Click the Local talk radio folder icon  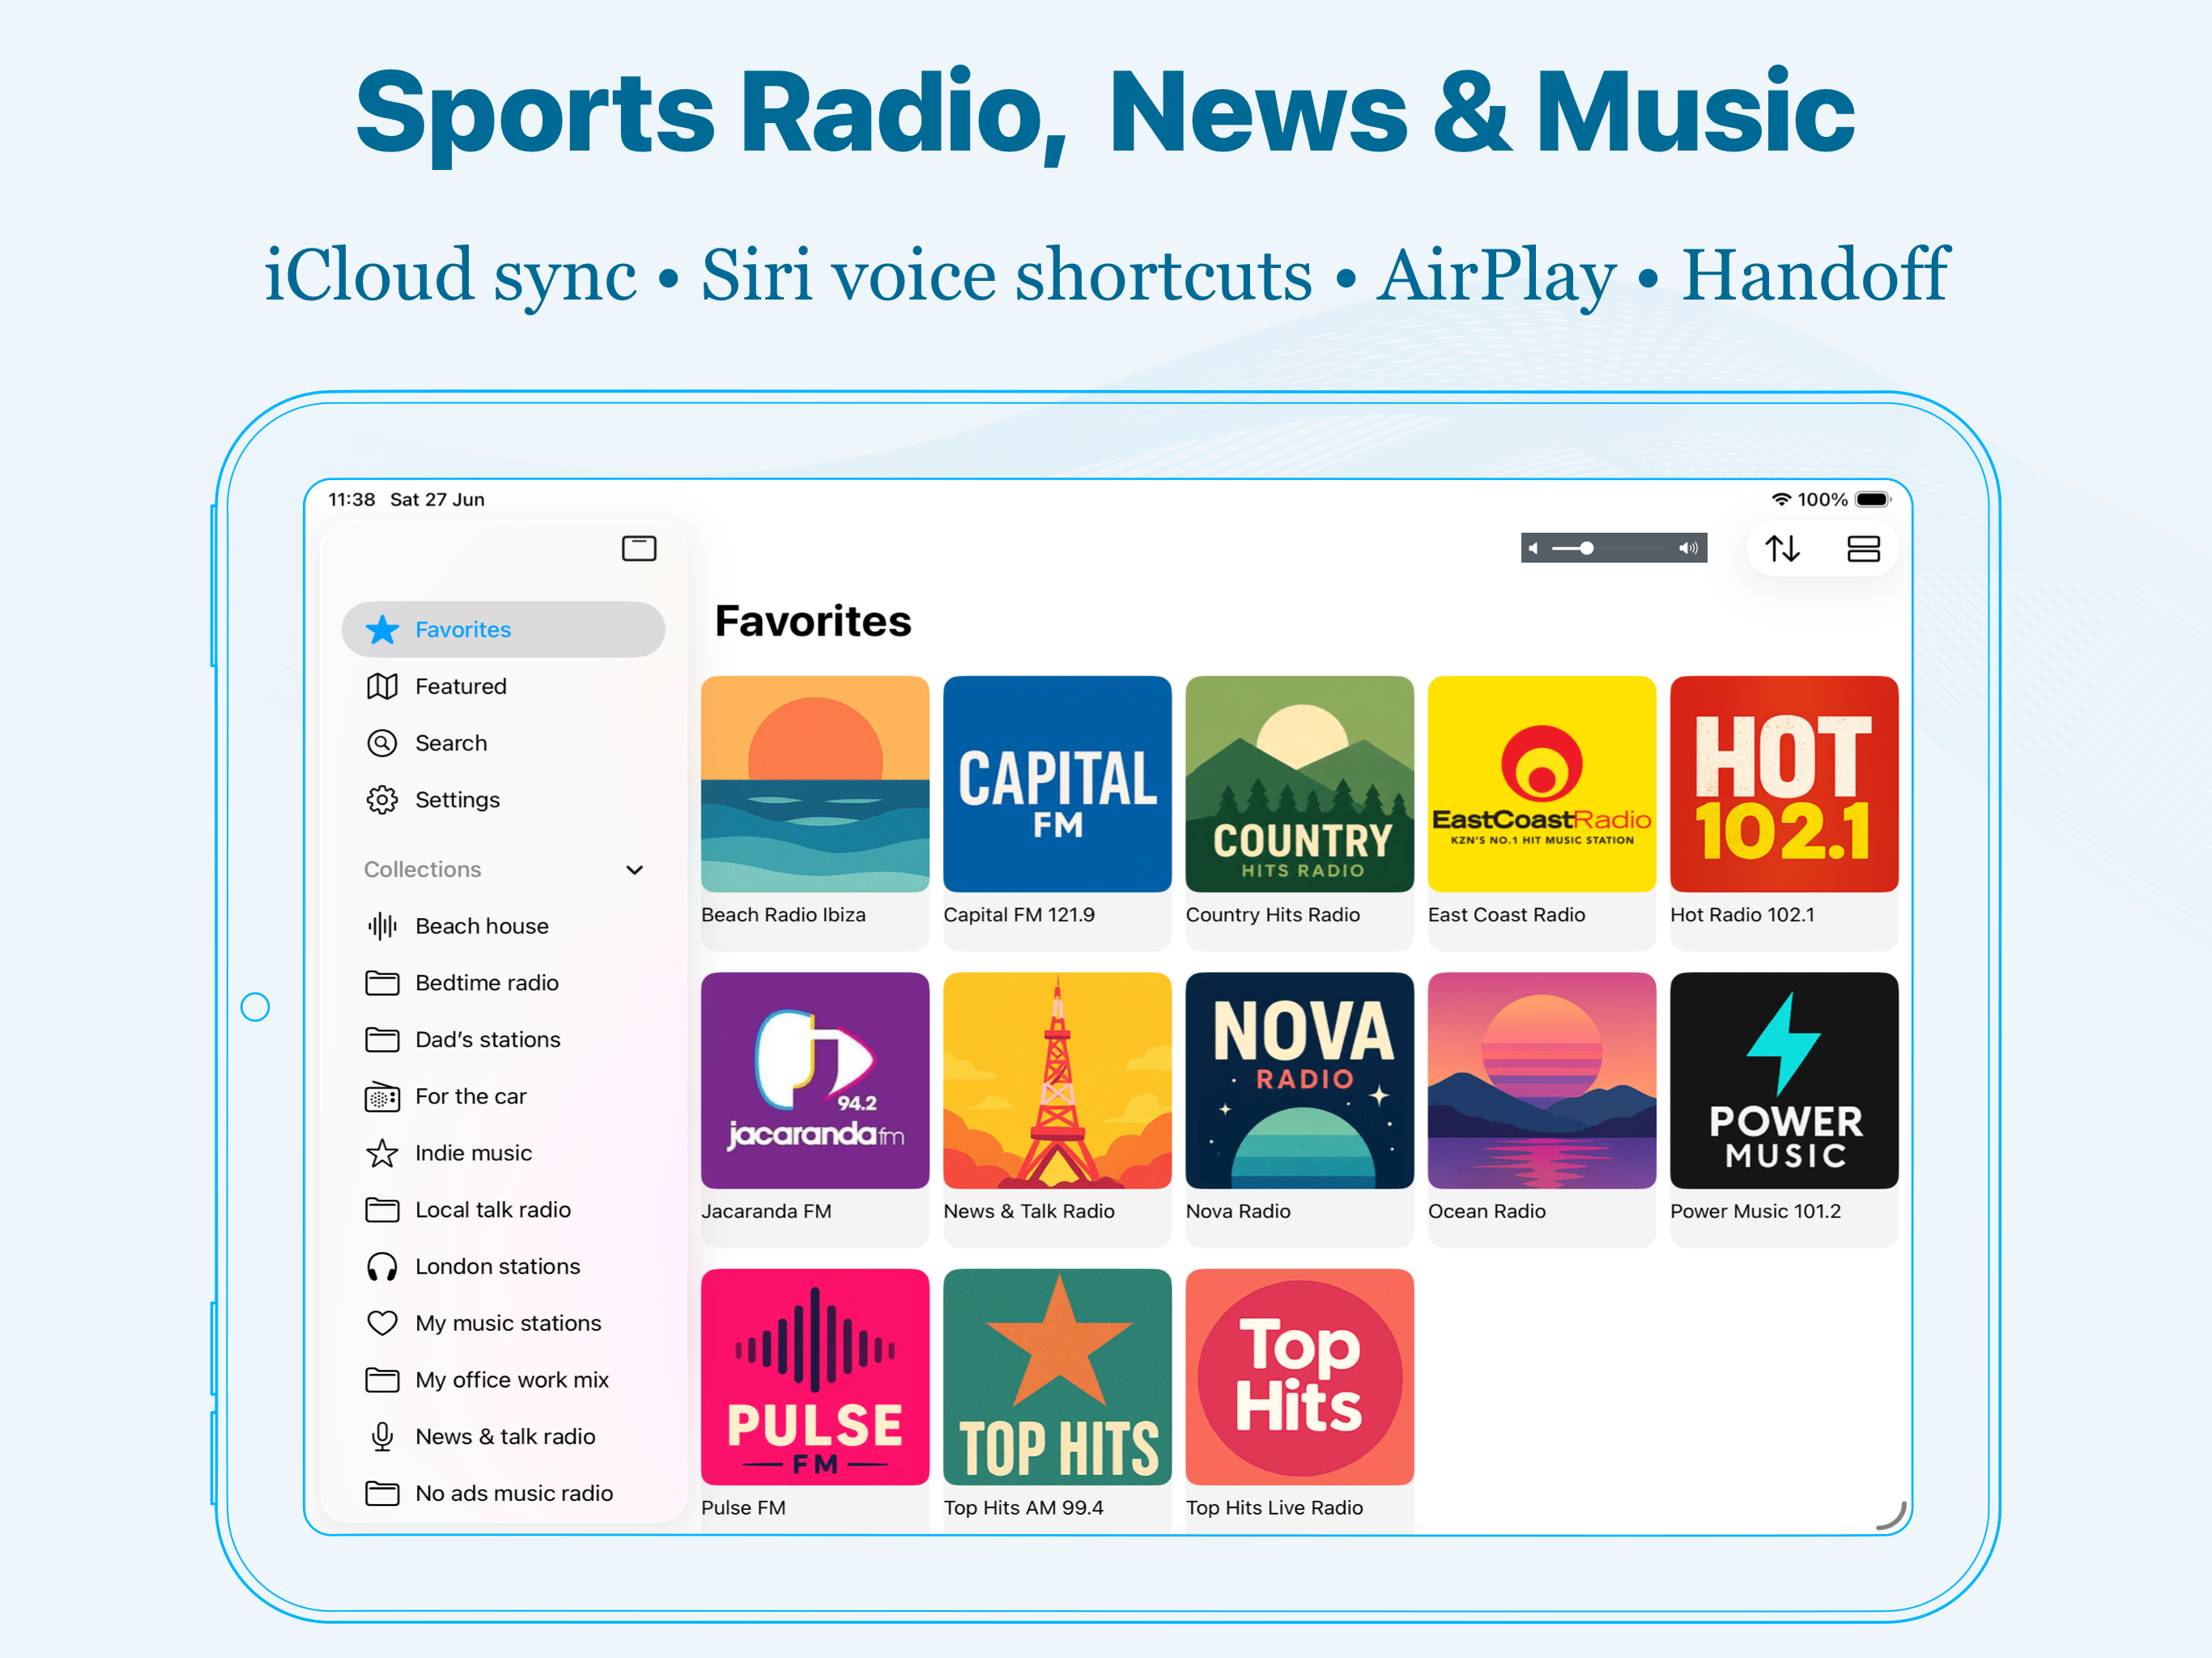[x=382, y=1210]
